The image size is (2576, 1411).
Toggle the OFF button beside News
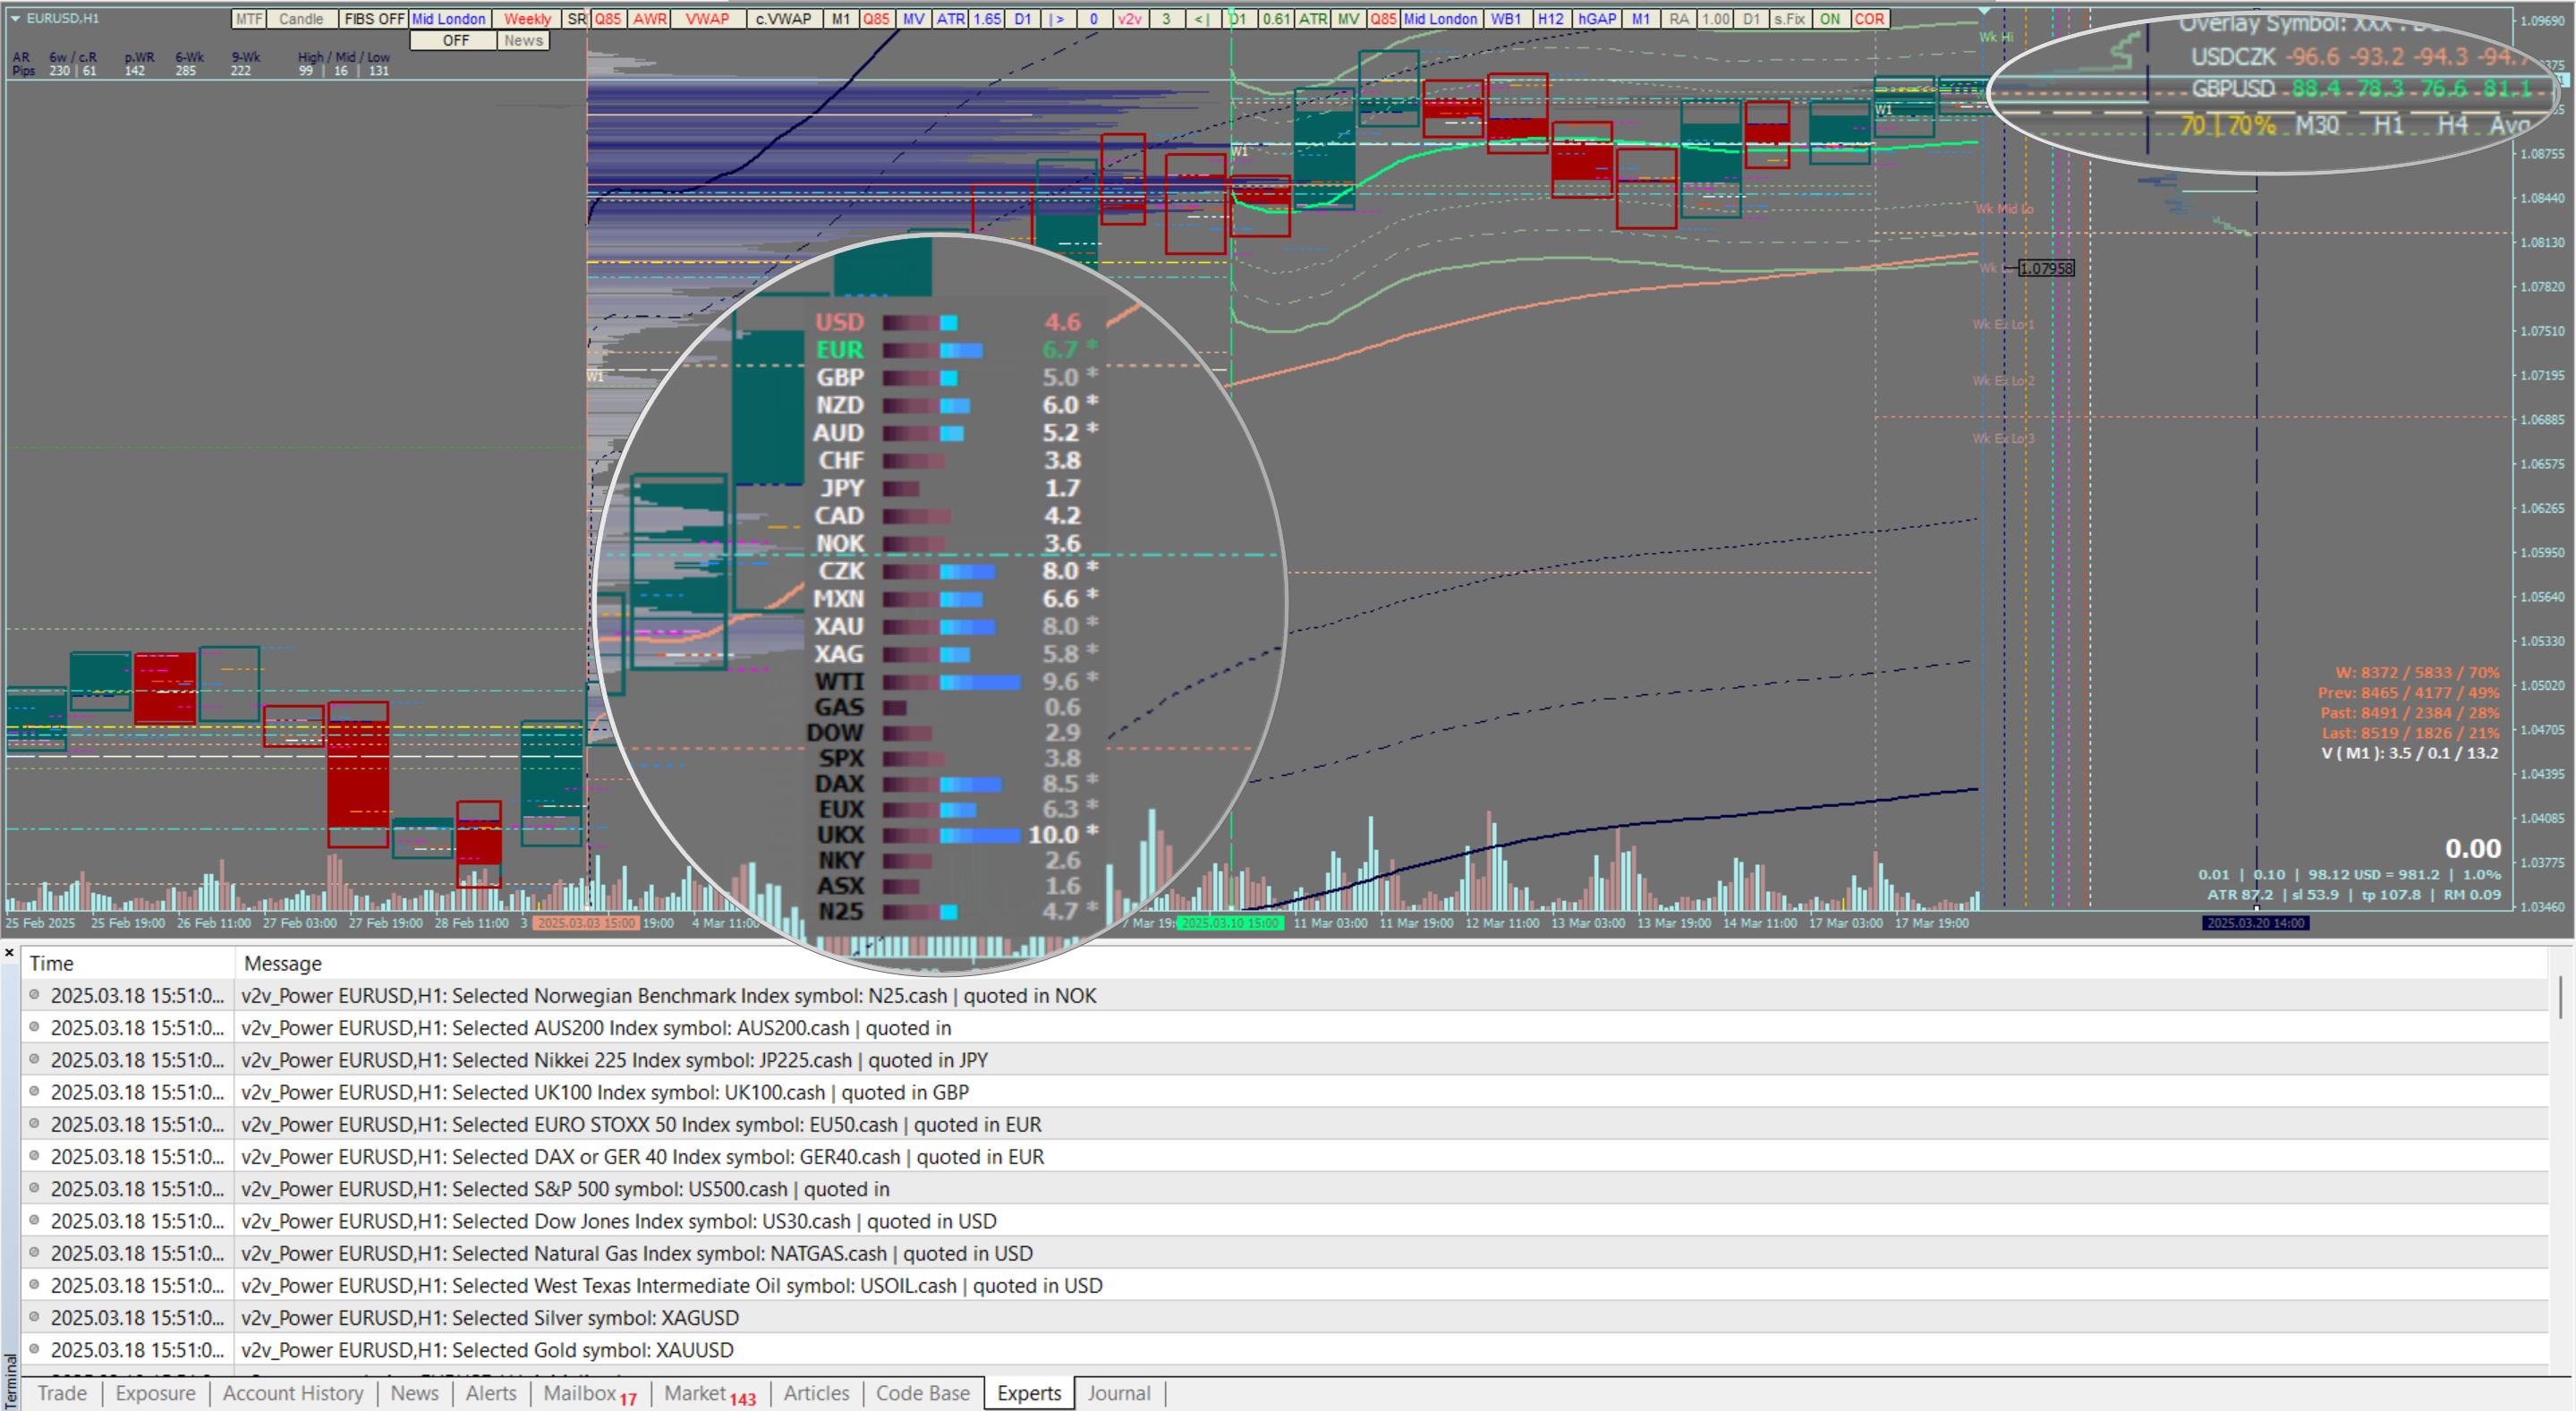click(x=455, y=41)
